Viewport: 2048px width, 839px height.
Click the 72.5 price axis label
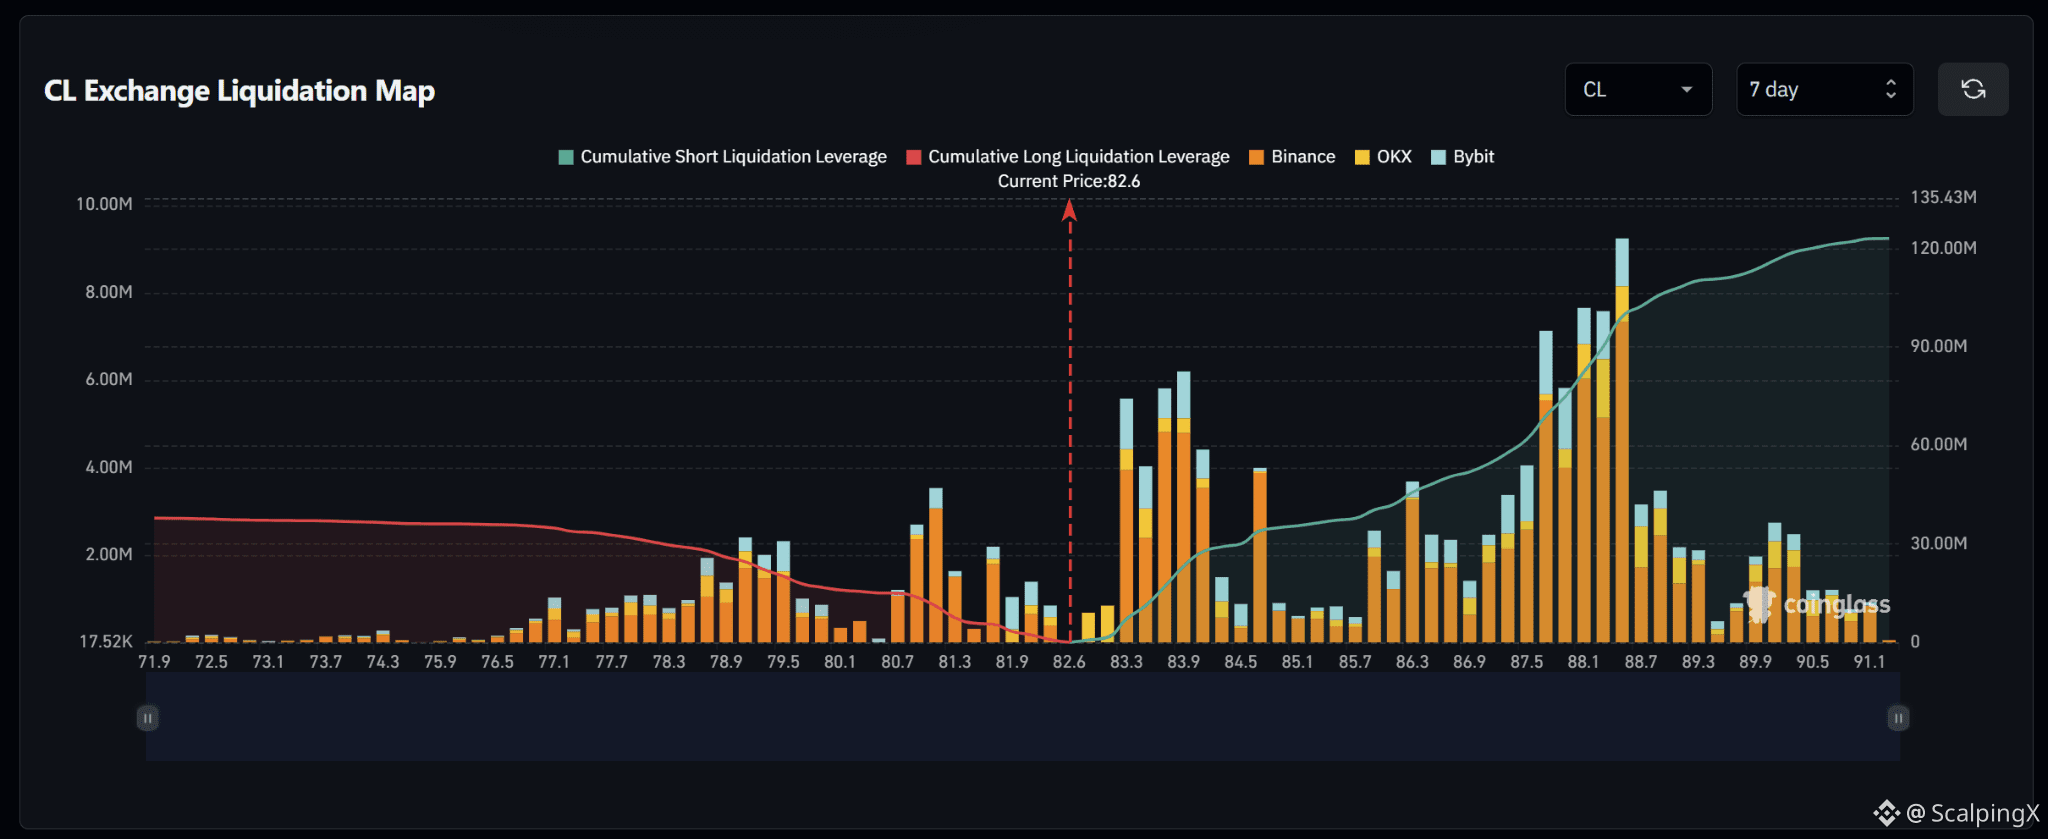211,662
